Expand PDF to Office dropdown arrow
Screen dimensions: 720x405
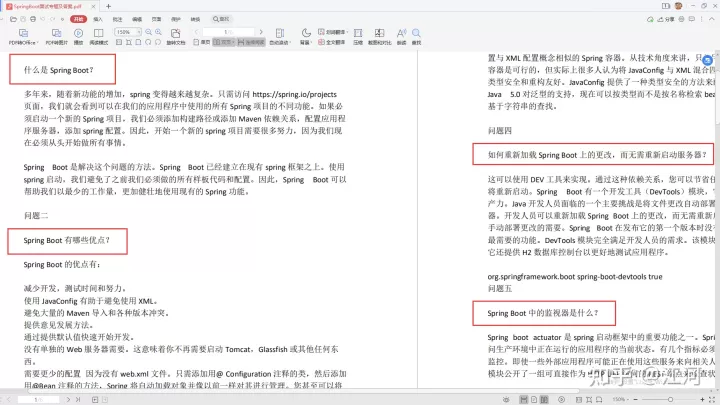pos(37,43)
